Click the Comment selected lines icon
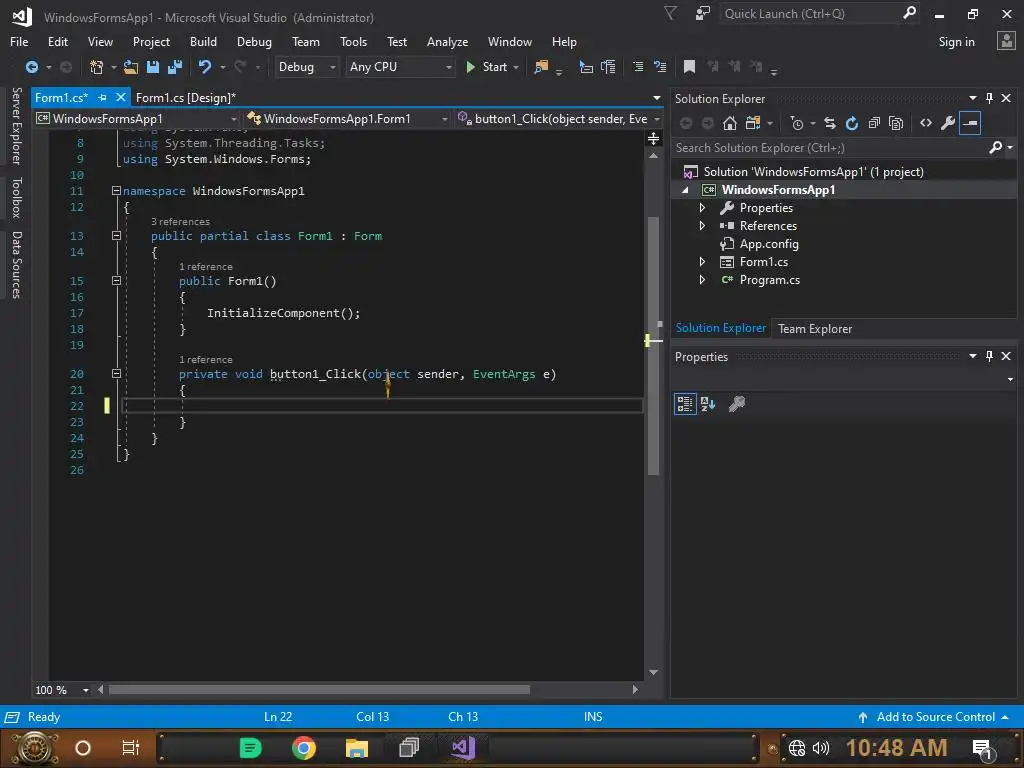 (x=638, y=67)
